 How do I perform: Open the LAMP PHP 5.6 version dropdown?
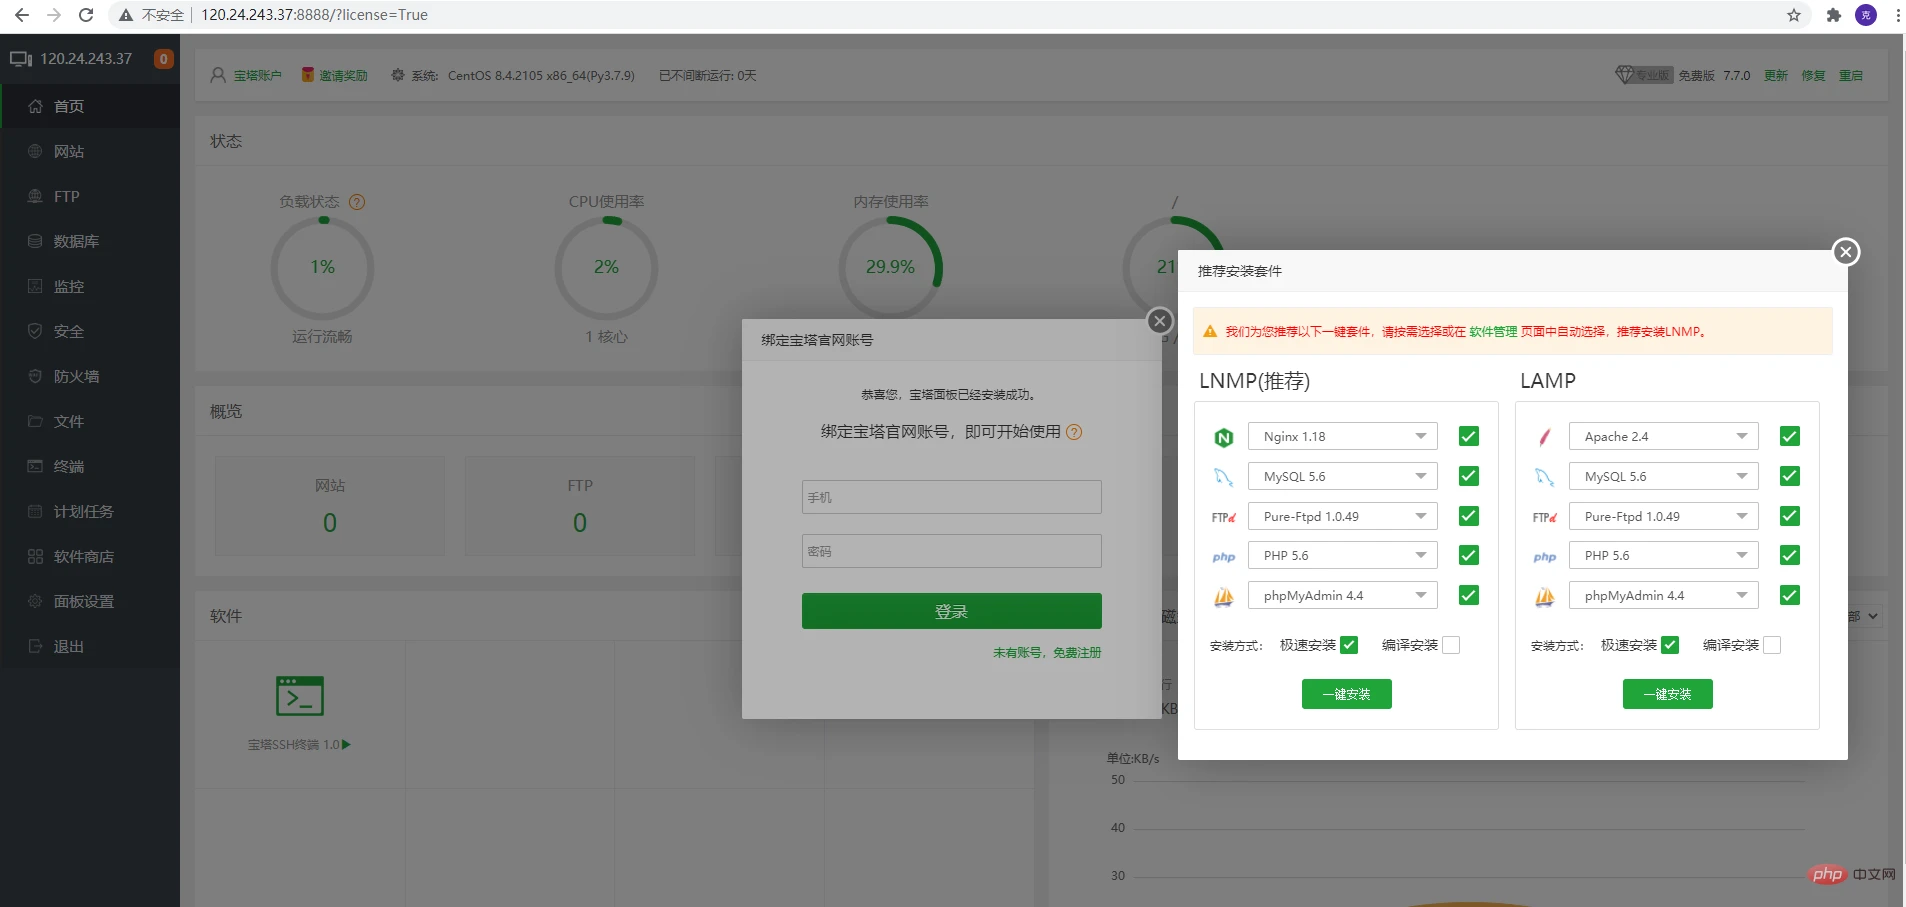point(1664,555)
